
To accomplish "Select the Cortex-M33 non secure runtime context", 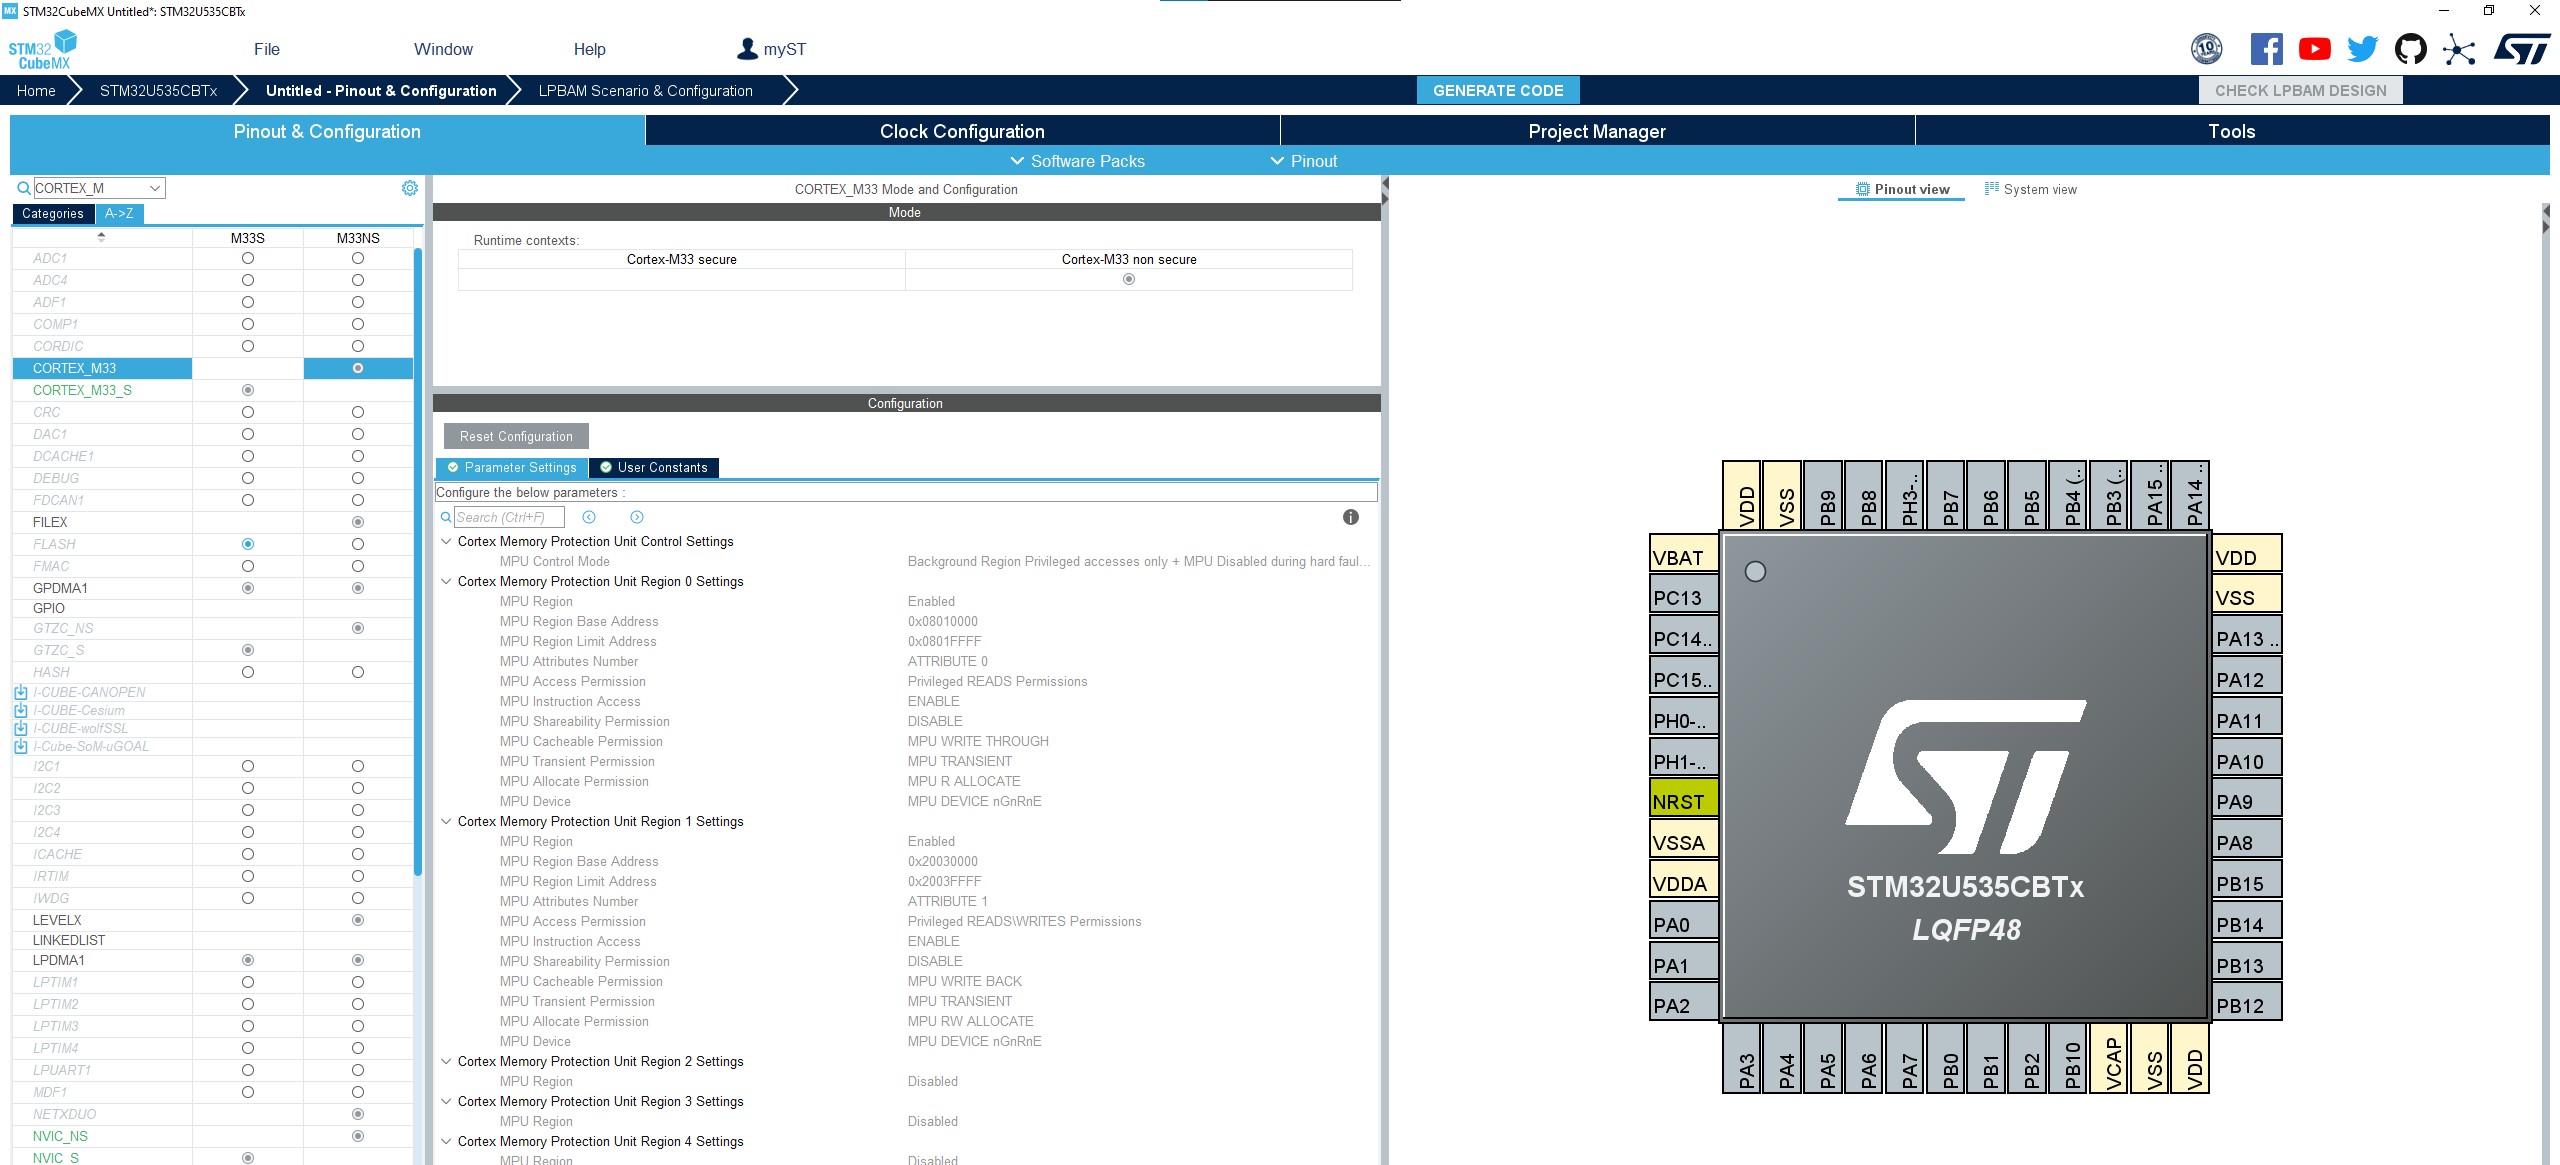I will (x=1129, y=279).
